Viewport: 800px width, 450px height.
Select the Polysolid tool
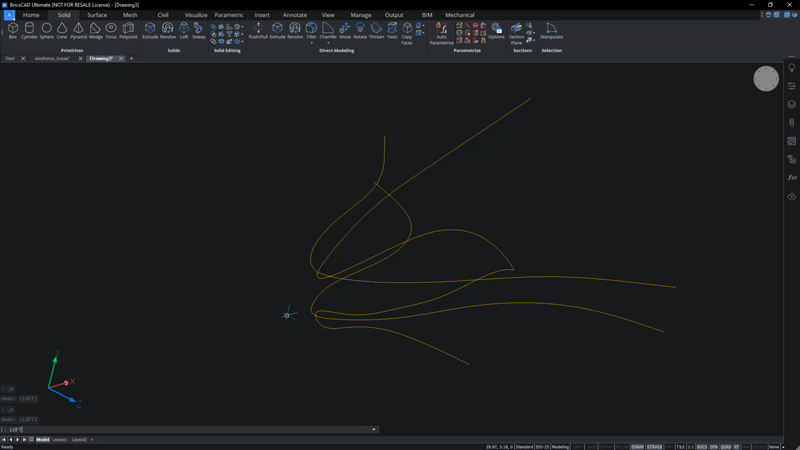[x=128, y=31]
